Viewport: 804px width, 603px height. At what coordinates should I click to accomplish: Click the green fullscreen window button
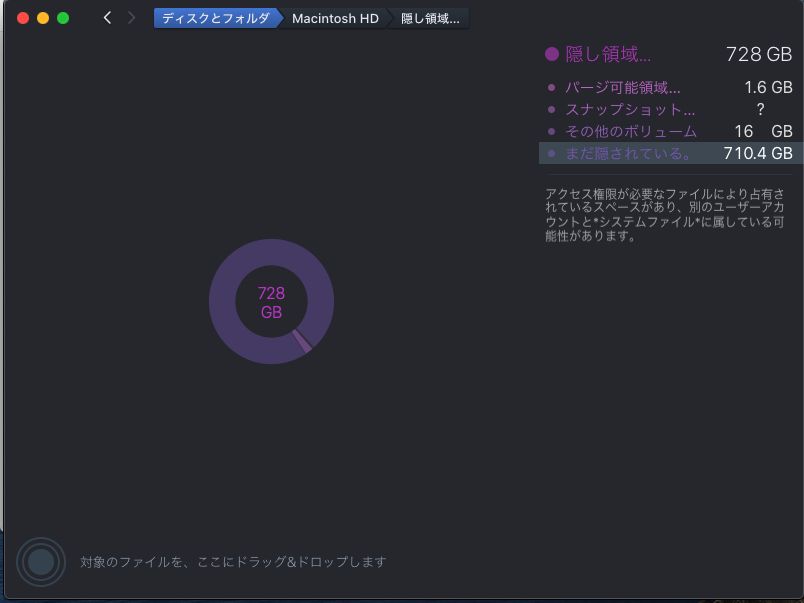(63, 18)
